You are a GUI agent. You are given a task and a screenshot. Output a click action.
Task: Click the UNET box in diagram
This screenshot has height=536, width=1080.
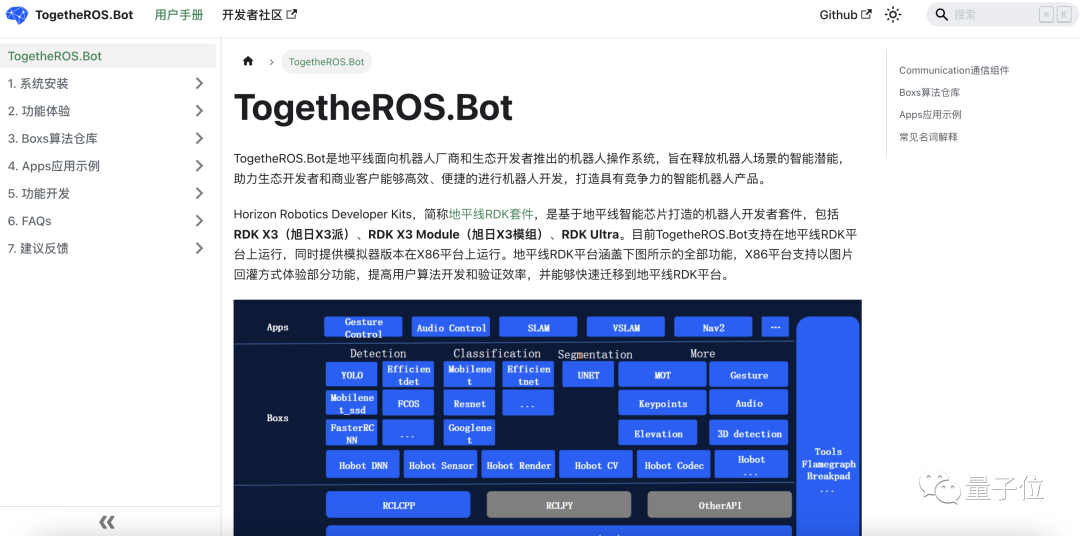click(588, 375)
